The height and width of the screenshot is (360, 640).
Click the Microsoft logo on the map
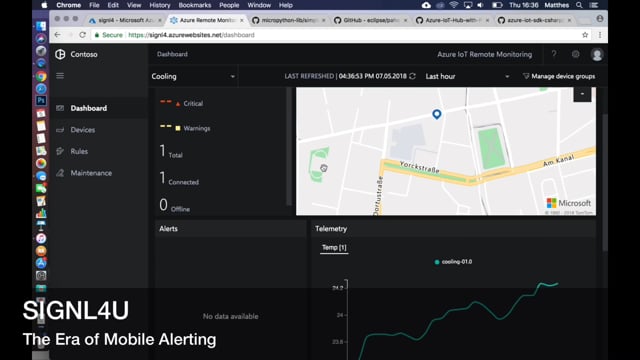(569, 203)
